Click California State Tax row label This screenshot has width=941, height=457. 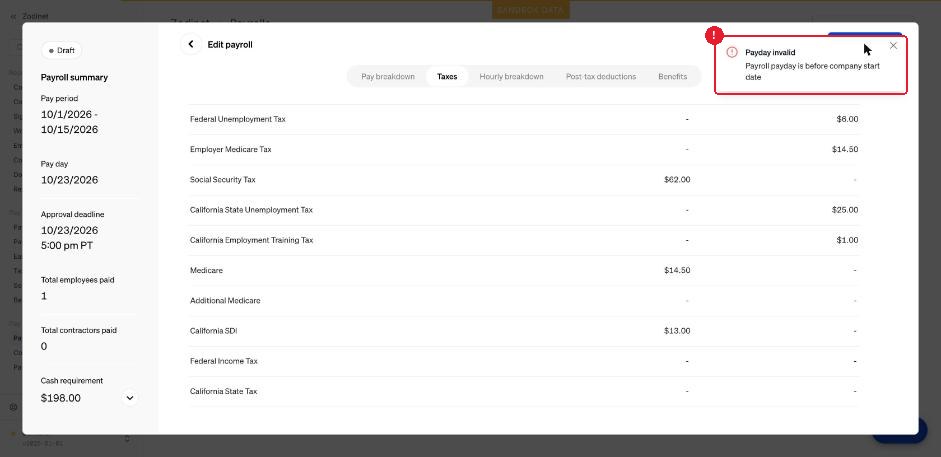click(223, 392)
